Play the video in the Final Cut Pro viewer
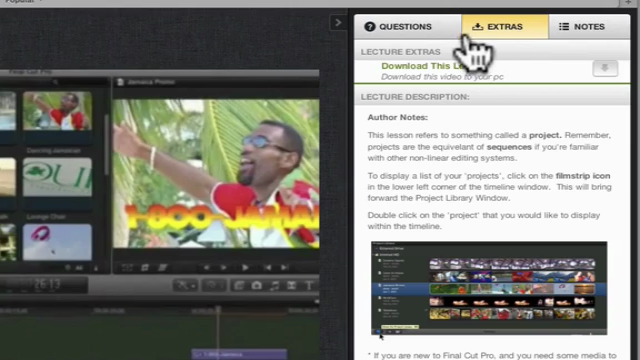The height and width of the screenshot is (360, 640). tap(245, 268)
